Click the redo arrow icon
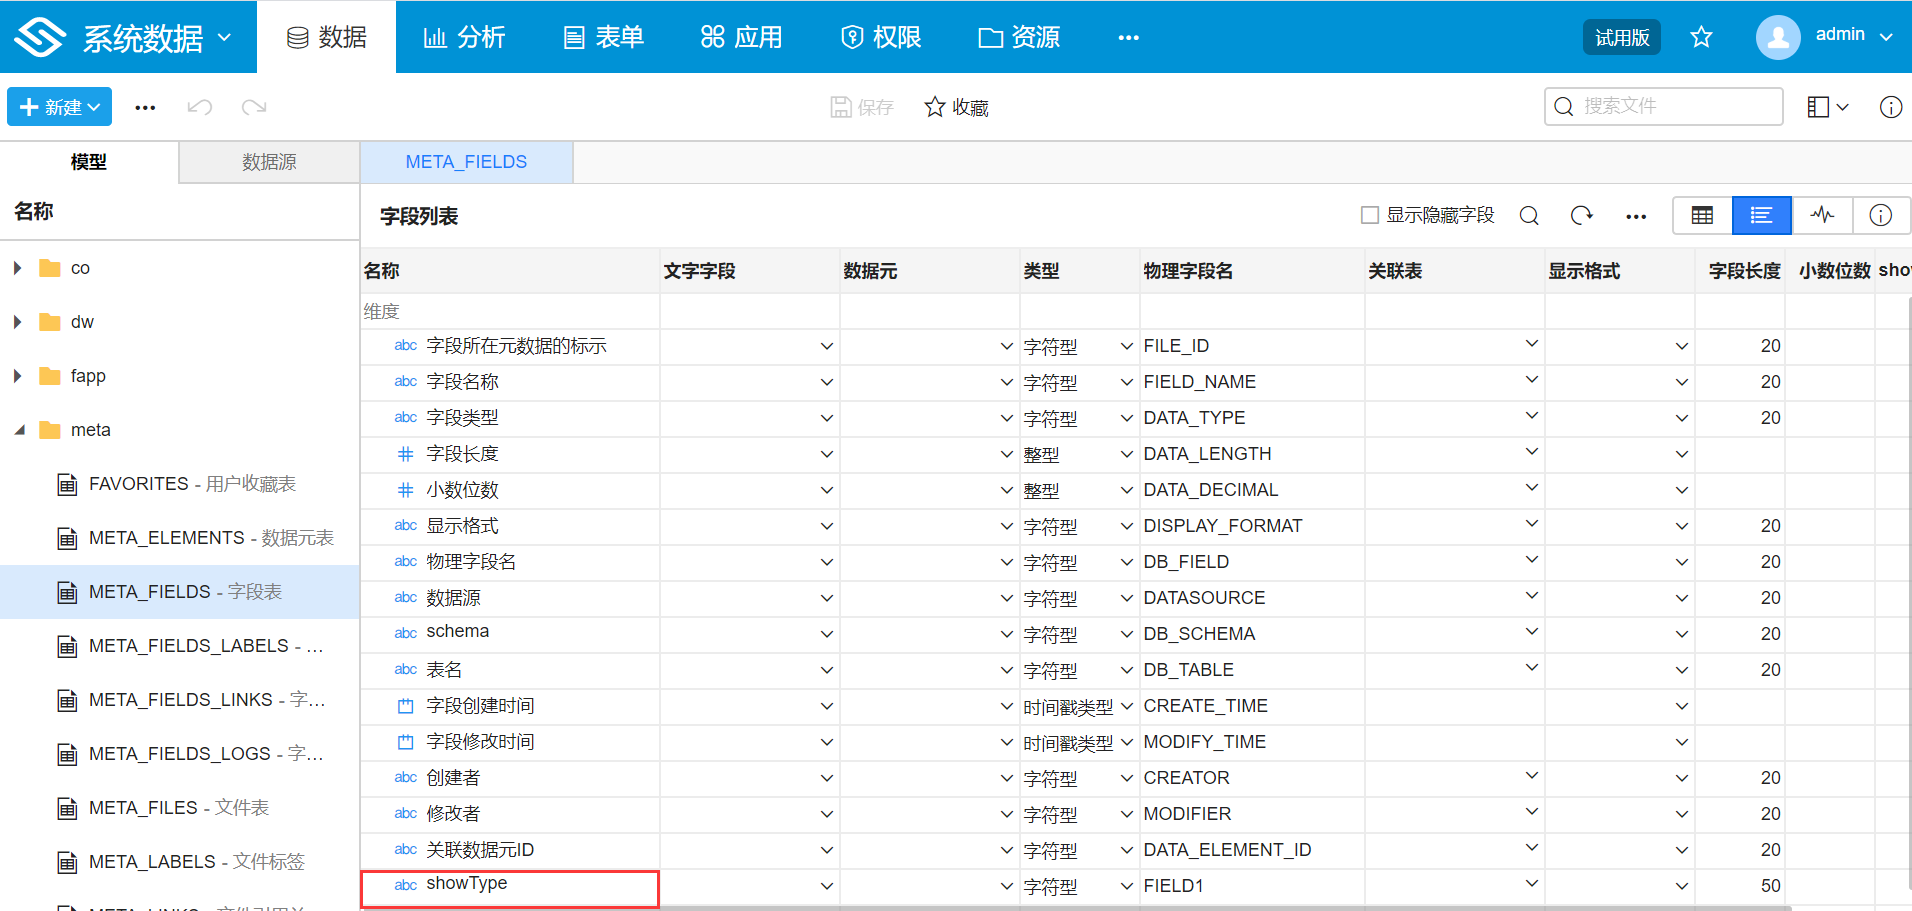Image resolution: width=1912 pixels, height=911 pixels. (254, 107)
